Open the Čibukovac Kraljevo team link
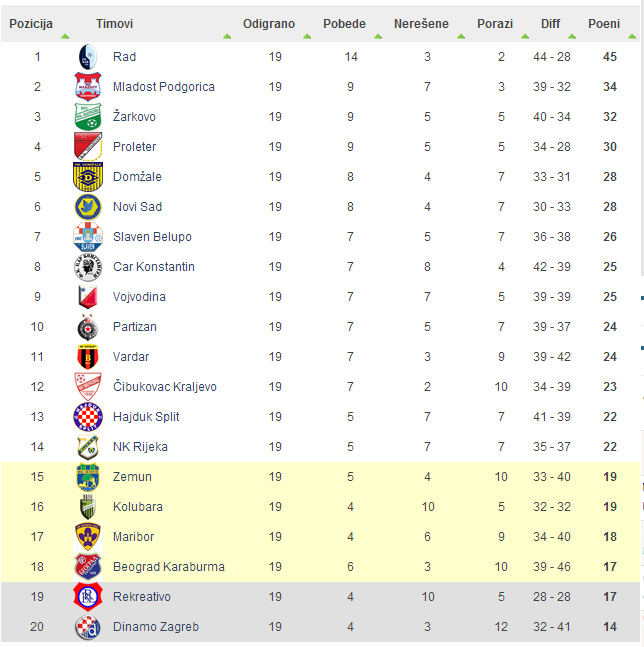This screenshot has width=644, height=647. [165, 387]
